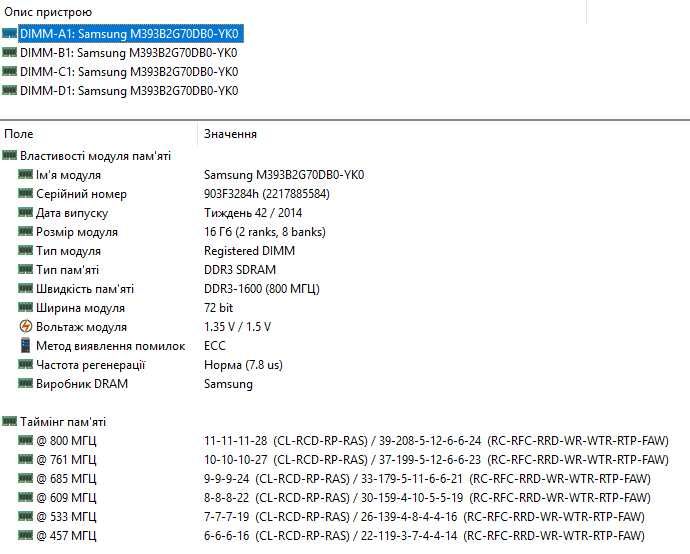Click the Samsung value of Виробник DRAM
690x554 pixels.
(x=228, y=384)
